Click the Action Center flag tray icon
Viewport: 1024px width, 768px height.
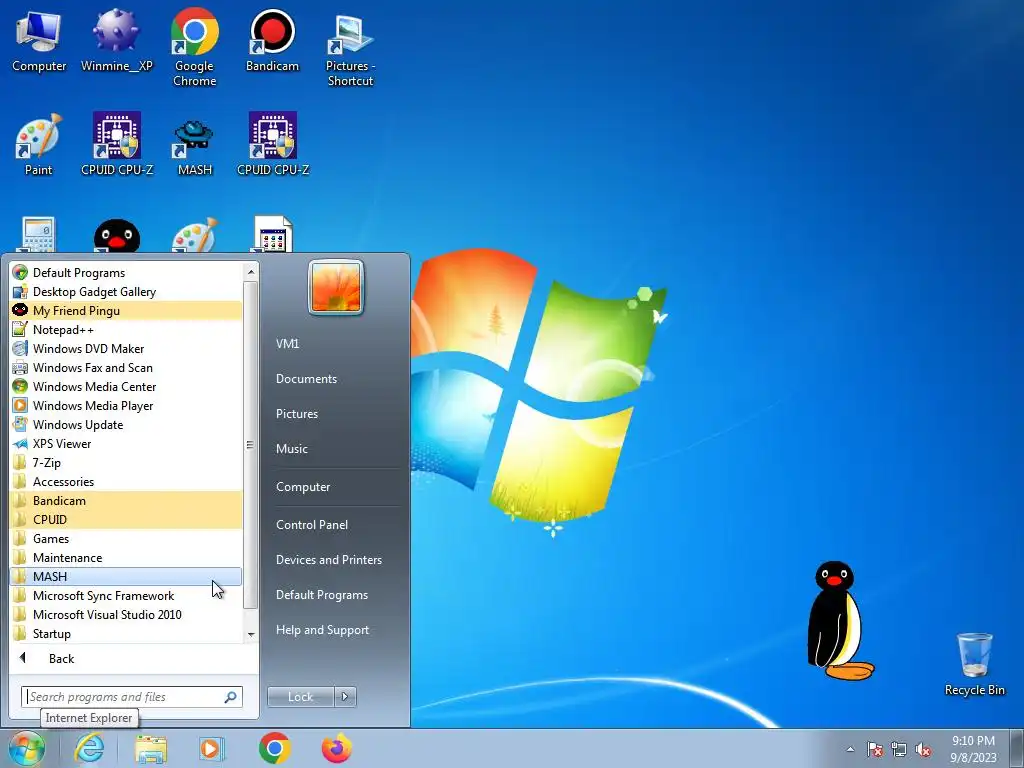[875, 749]
